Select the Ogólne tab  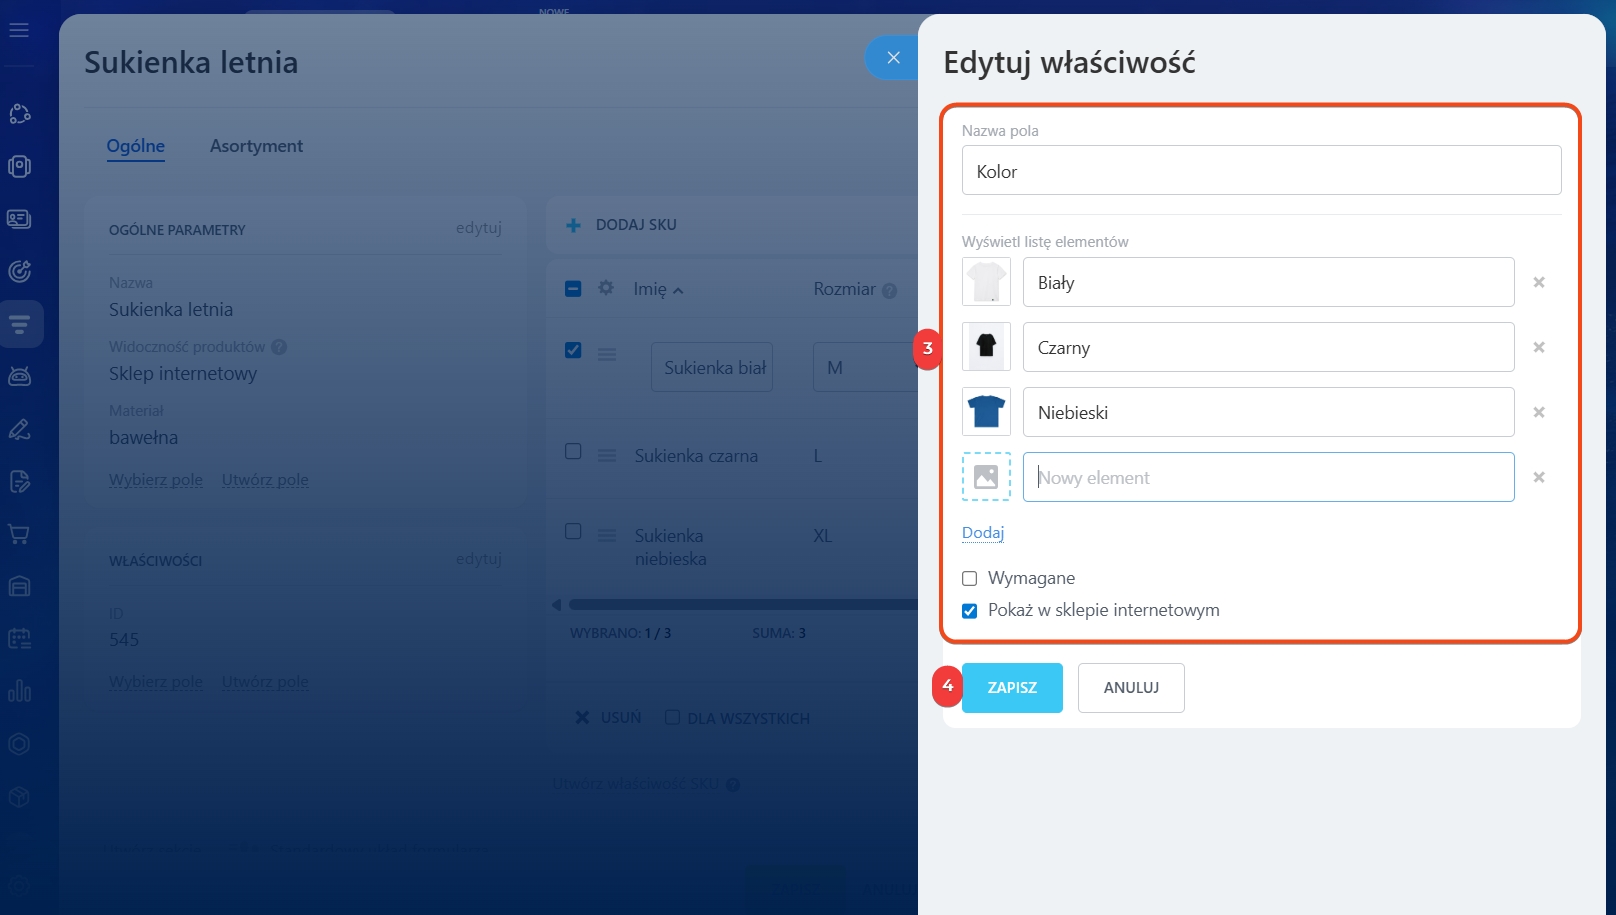click(135, 146)
